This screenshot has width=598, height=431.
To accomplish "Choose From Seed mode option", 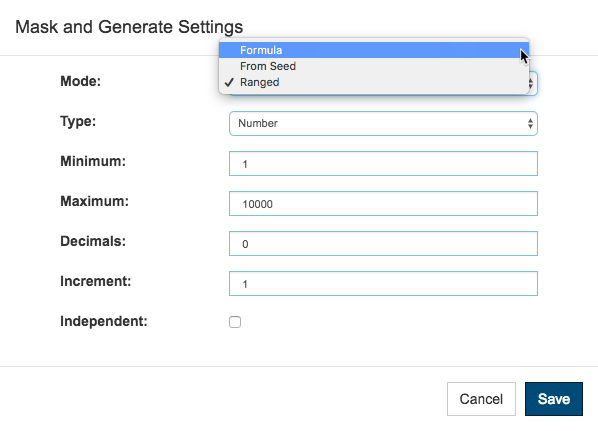I will click(x=374, y=66).
